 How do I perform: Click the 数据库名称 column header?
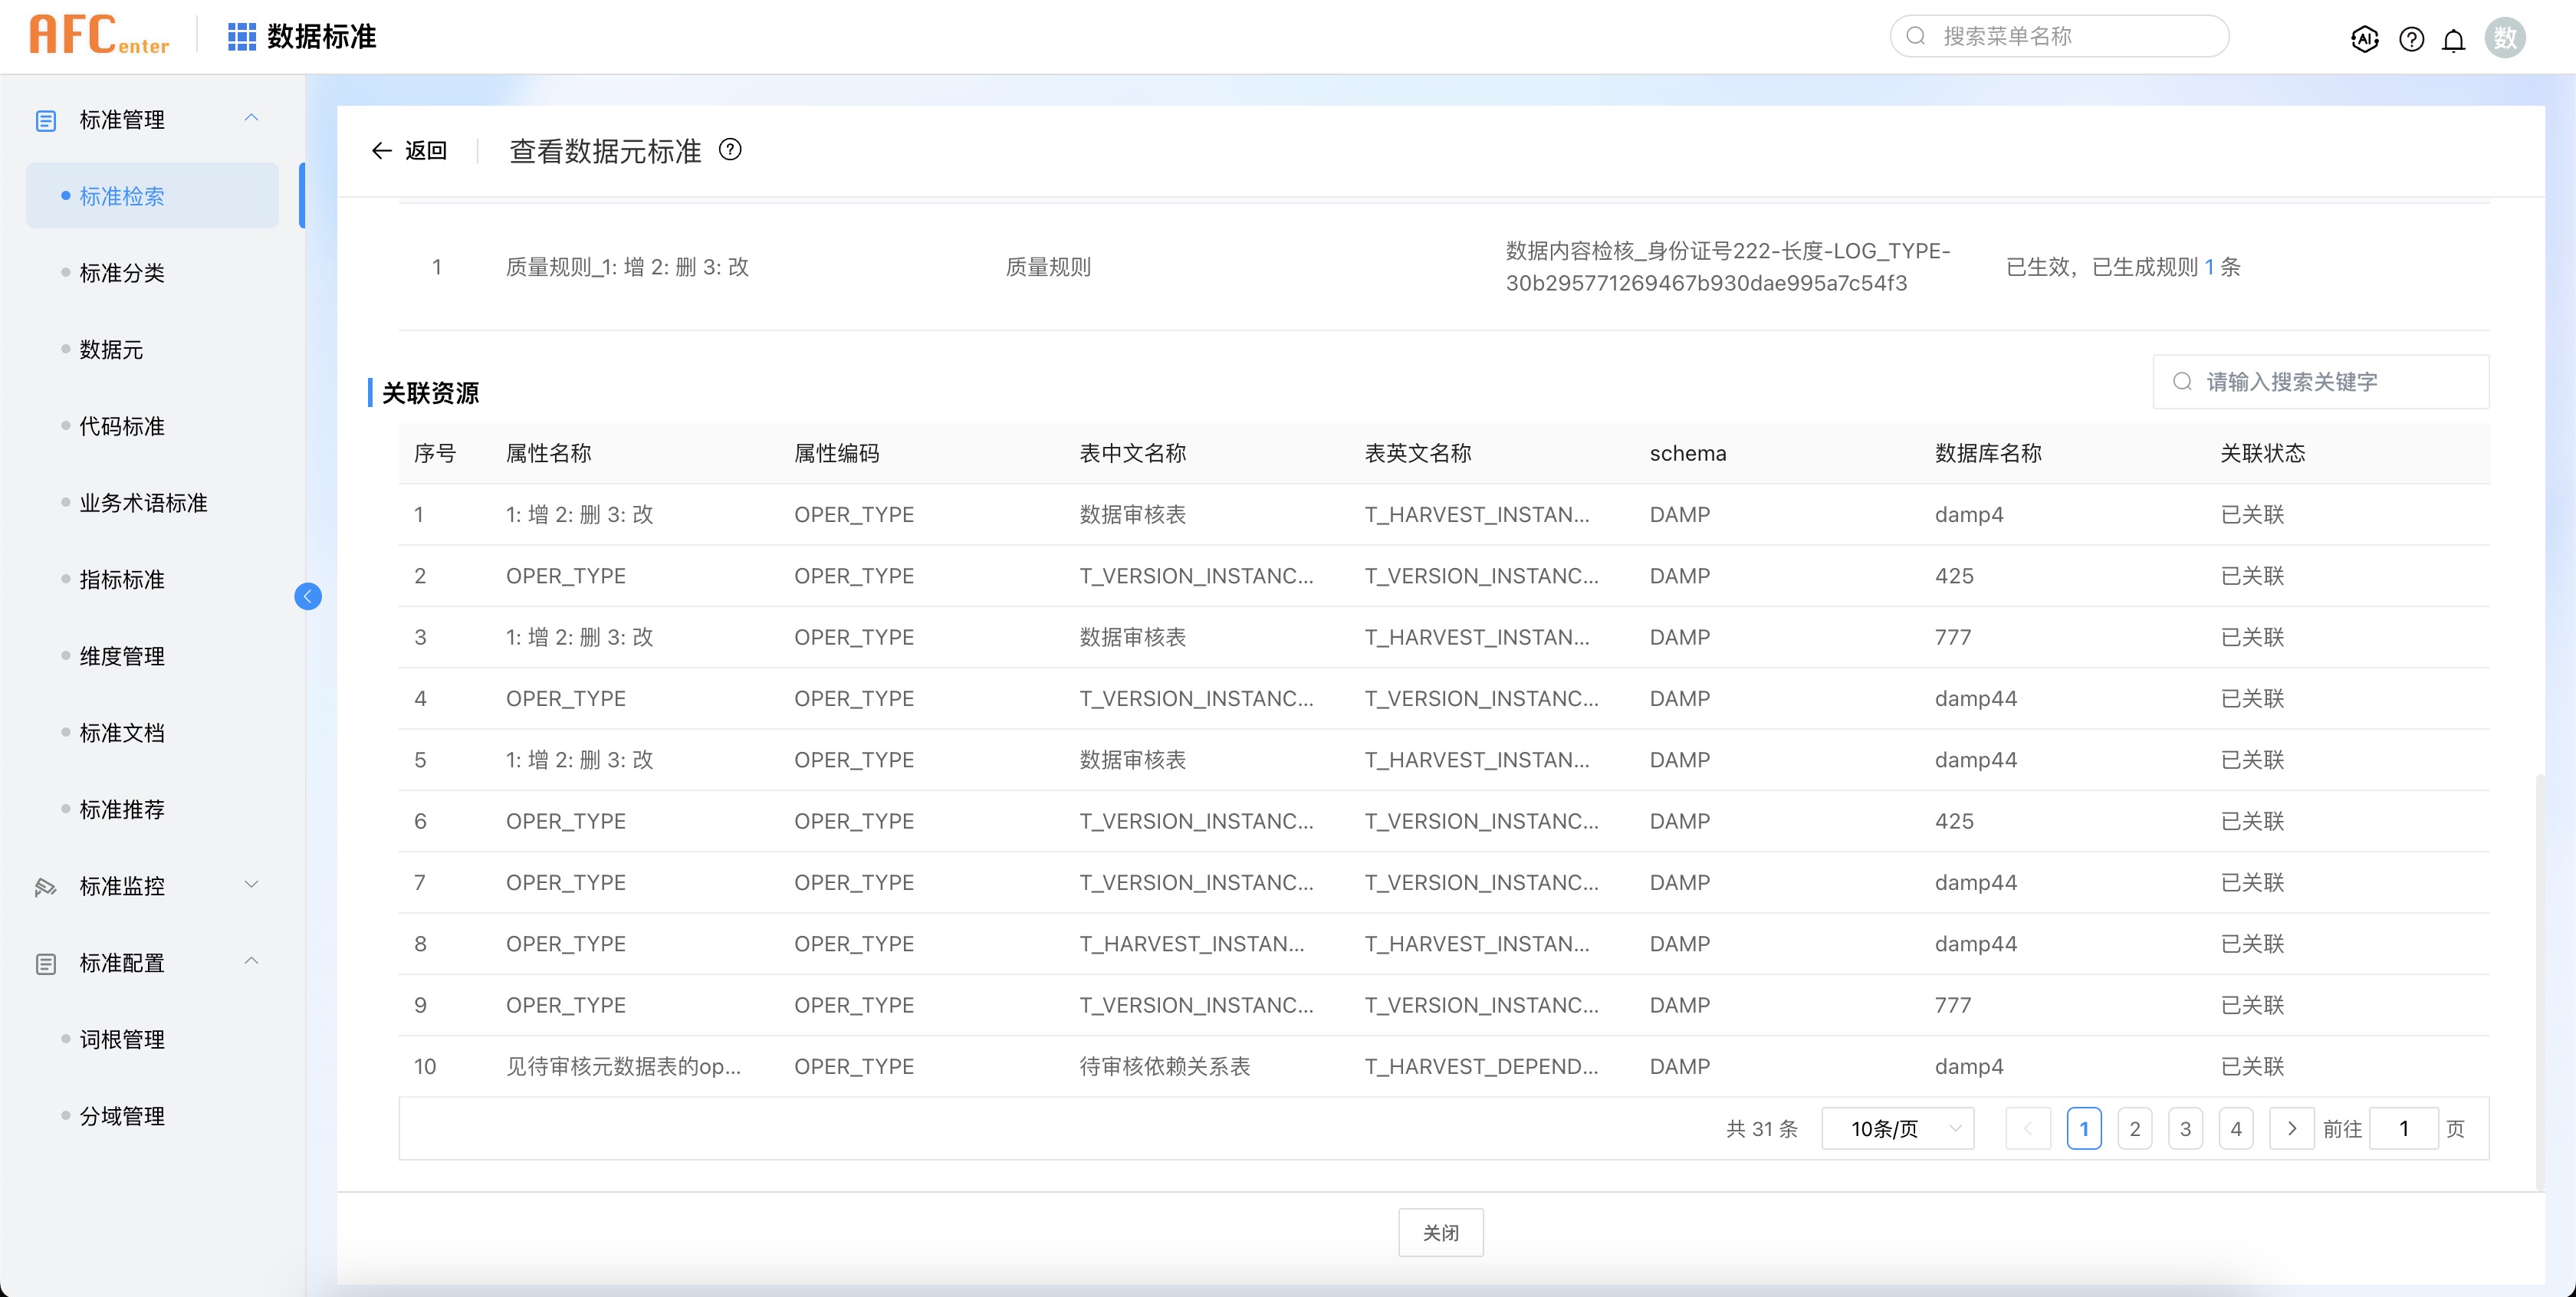(1988, 453)
